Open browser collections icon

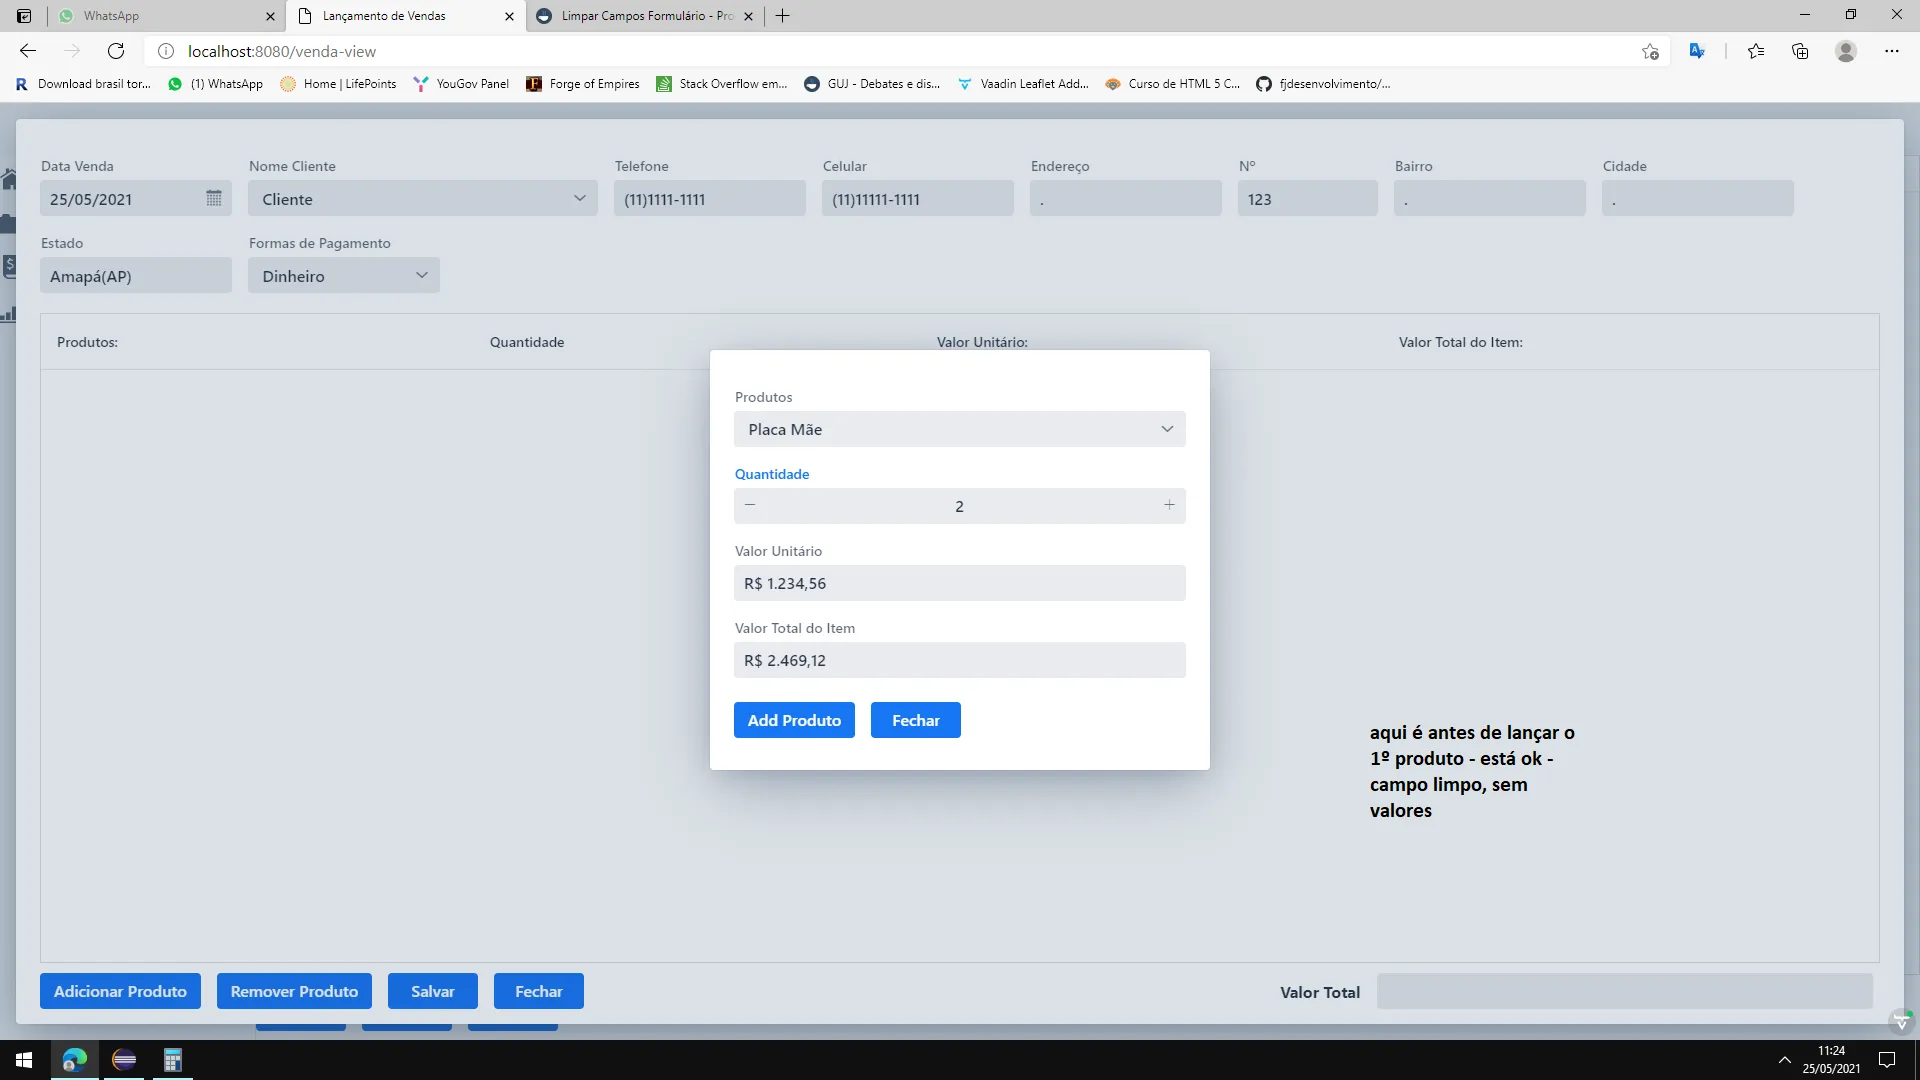(x=1800, y=51)
